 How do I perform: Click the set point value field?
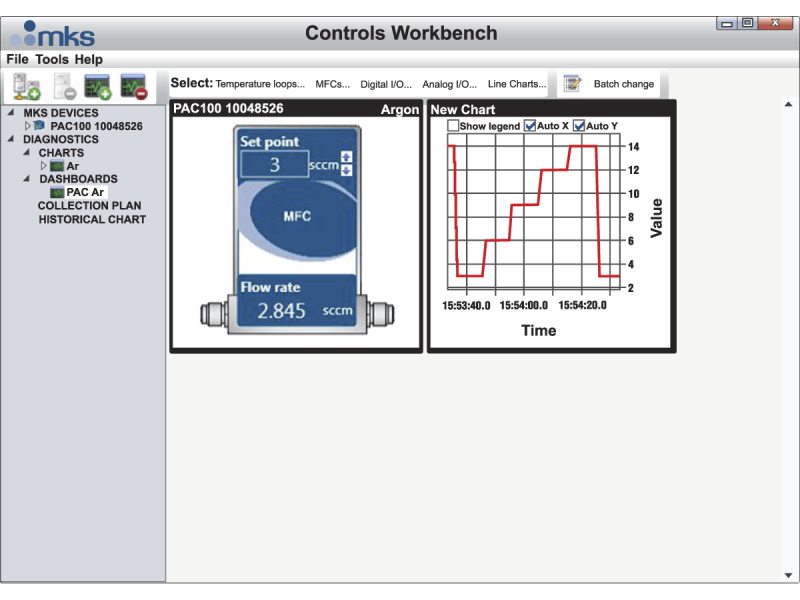[x=275, y=165]
